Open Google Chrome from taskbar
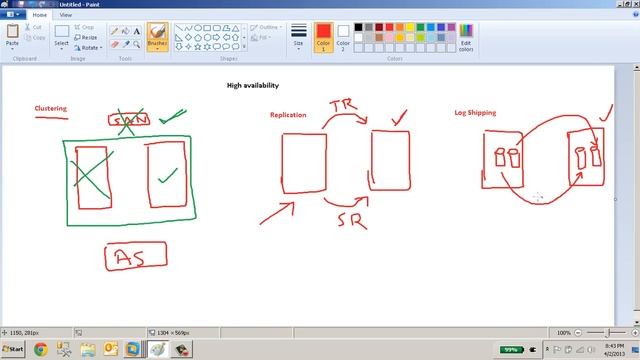Screen dimensions: 640x360 pyautogui.click(x=40, y=349)
